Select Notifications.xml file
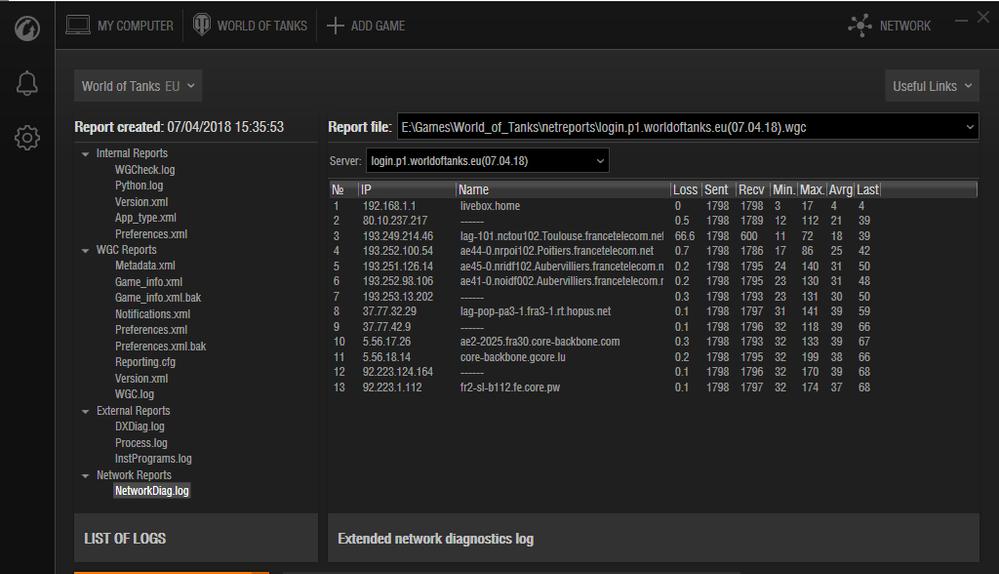Screen dimensions: 999x574 (152, 314)
